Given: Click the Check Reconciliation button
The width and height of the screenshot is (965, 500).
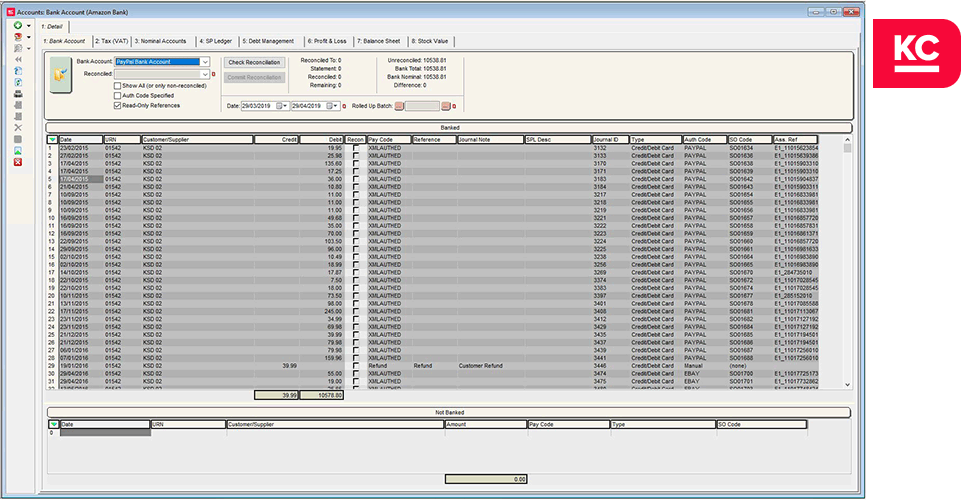Looking at the screenshot, I should [254, 63].
